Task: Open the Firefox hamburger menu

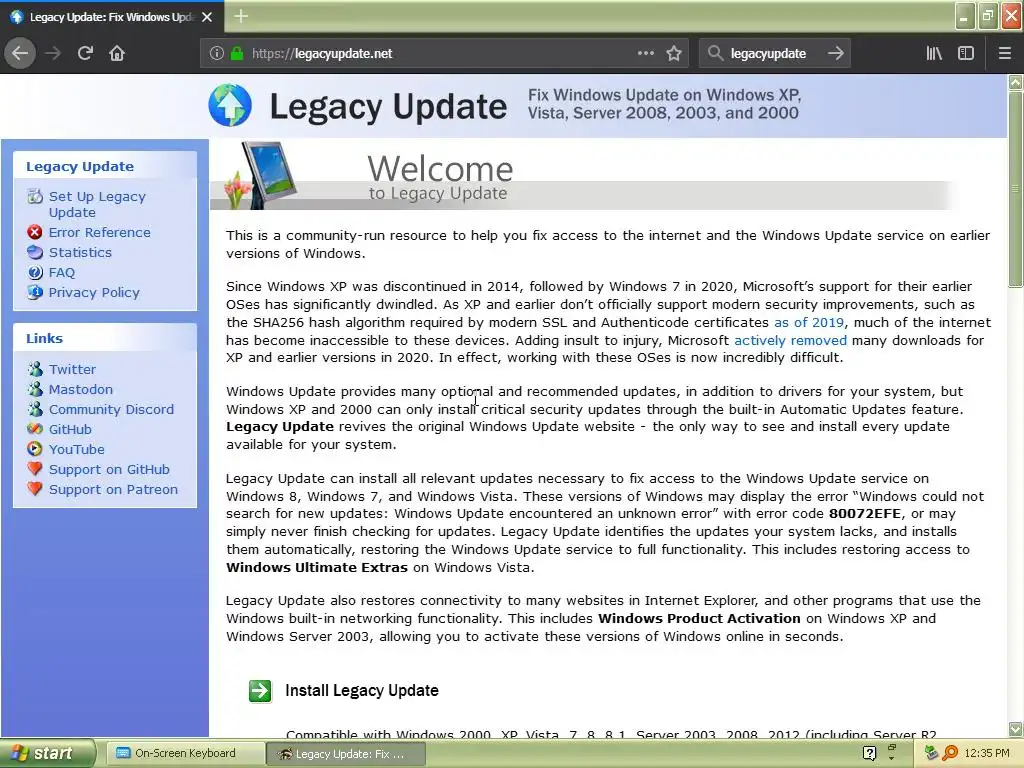Action: pos(1005,54)
